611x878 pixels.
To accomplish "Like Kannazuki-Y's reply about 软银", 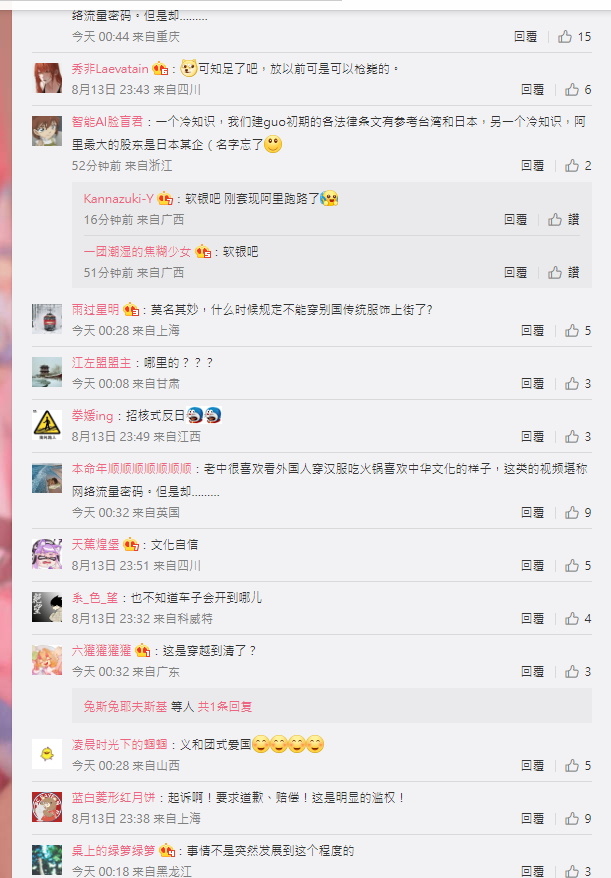I will (563, 220).
